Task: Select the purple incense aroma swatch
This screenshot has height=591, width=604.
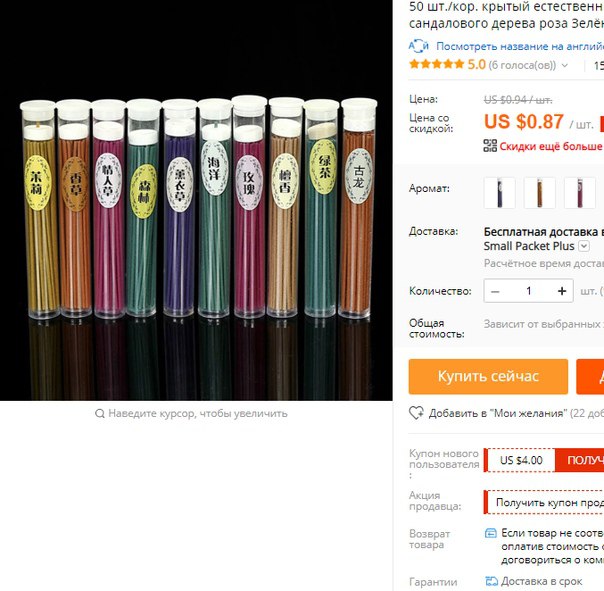Action: click(499, 193)
